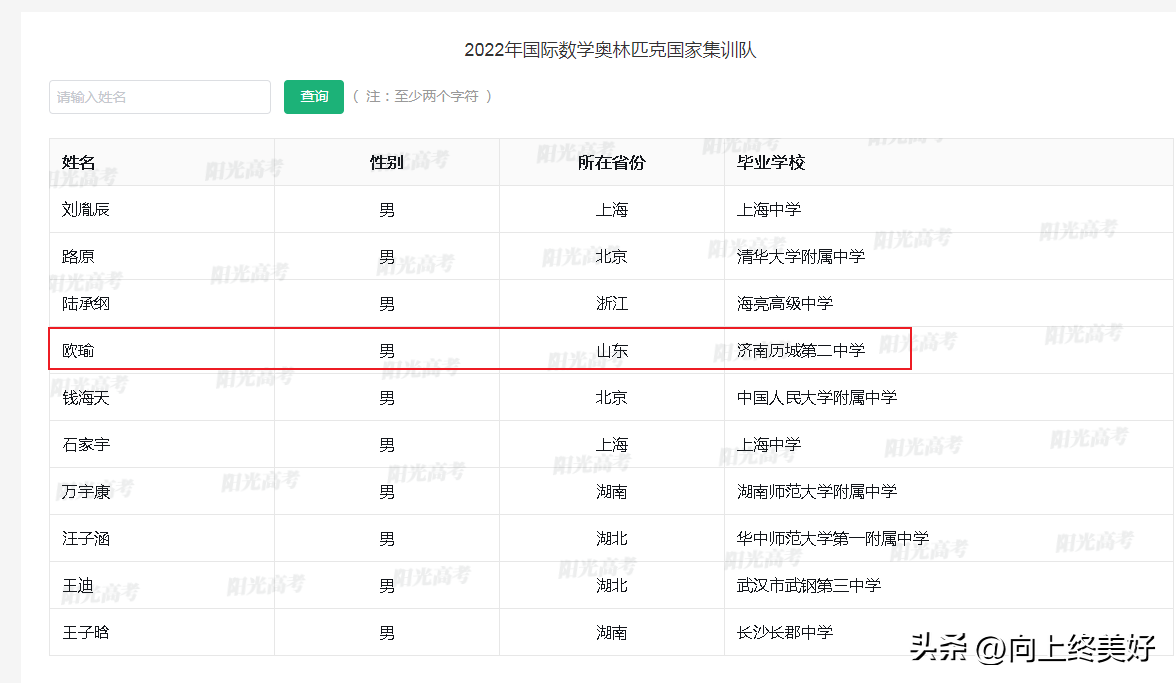Click the name 汪子涵
The image size is (1176, 683).
pyautogui.click(x=87, y=539)
